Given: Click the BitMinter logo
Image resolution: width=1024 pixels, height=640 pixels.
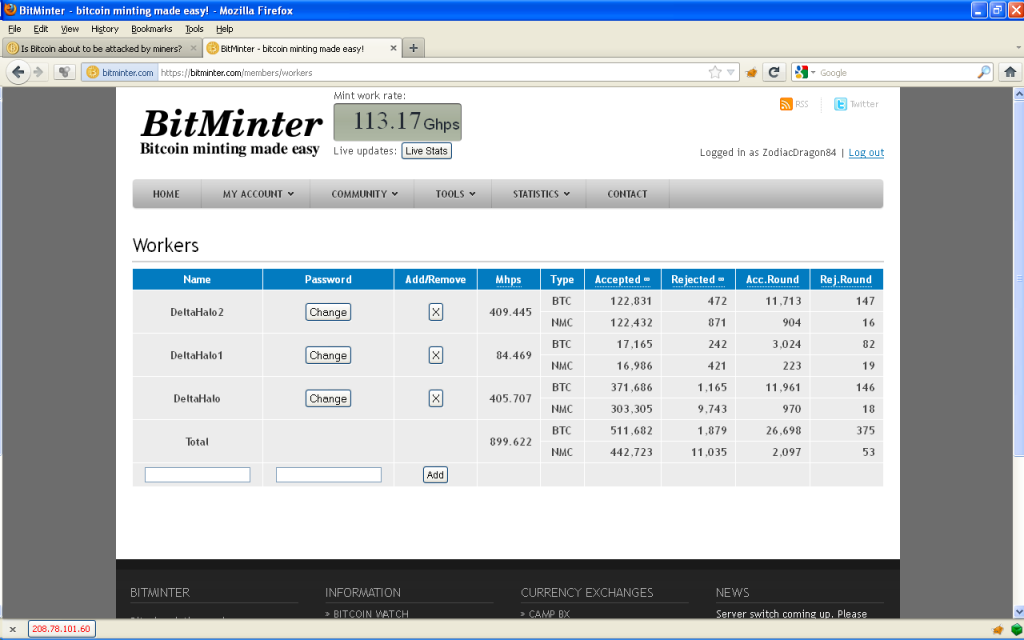Looking at the screenshot, I should (x=231, y=132).
